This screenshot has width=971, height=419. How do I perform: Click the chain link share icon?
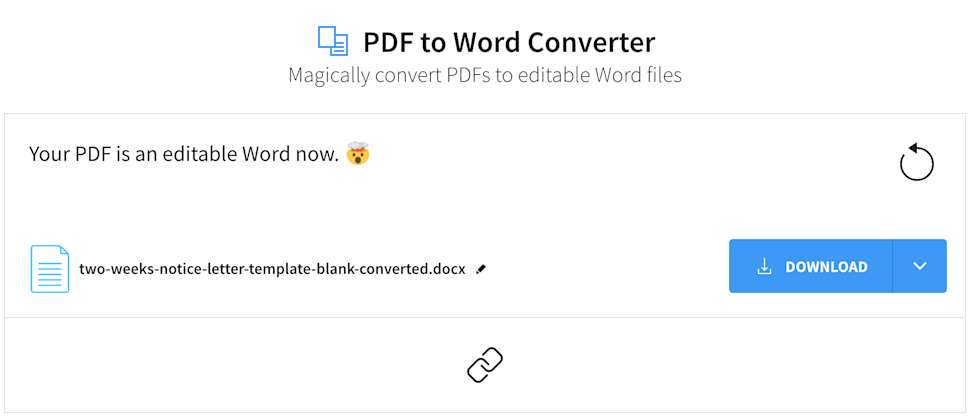click(485, 365)
